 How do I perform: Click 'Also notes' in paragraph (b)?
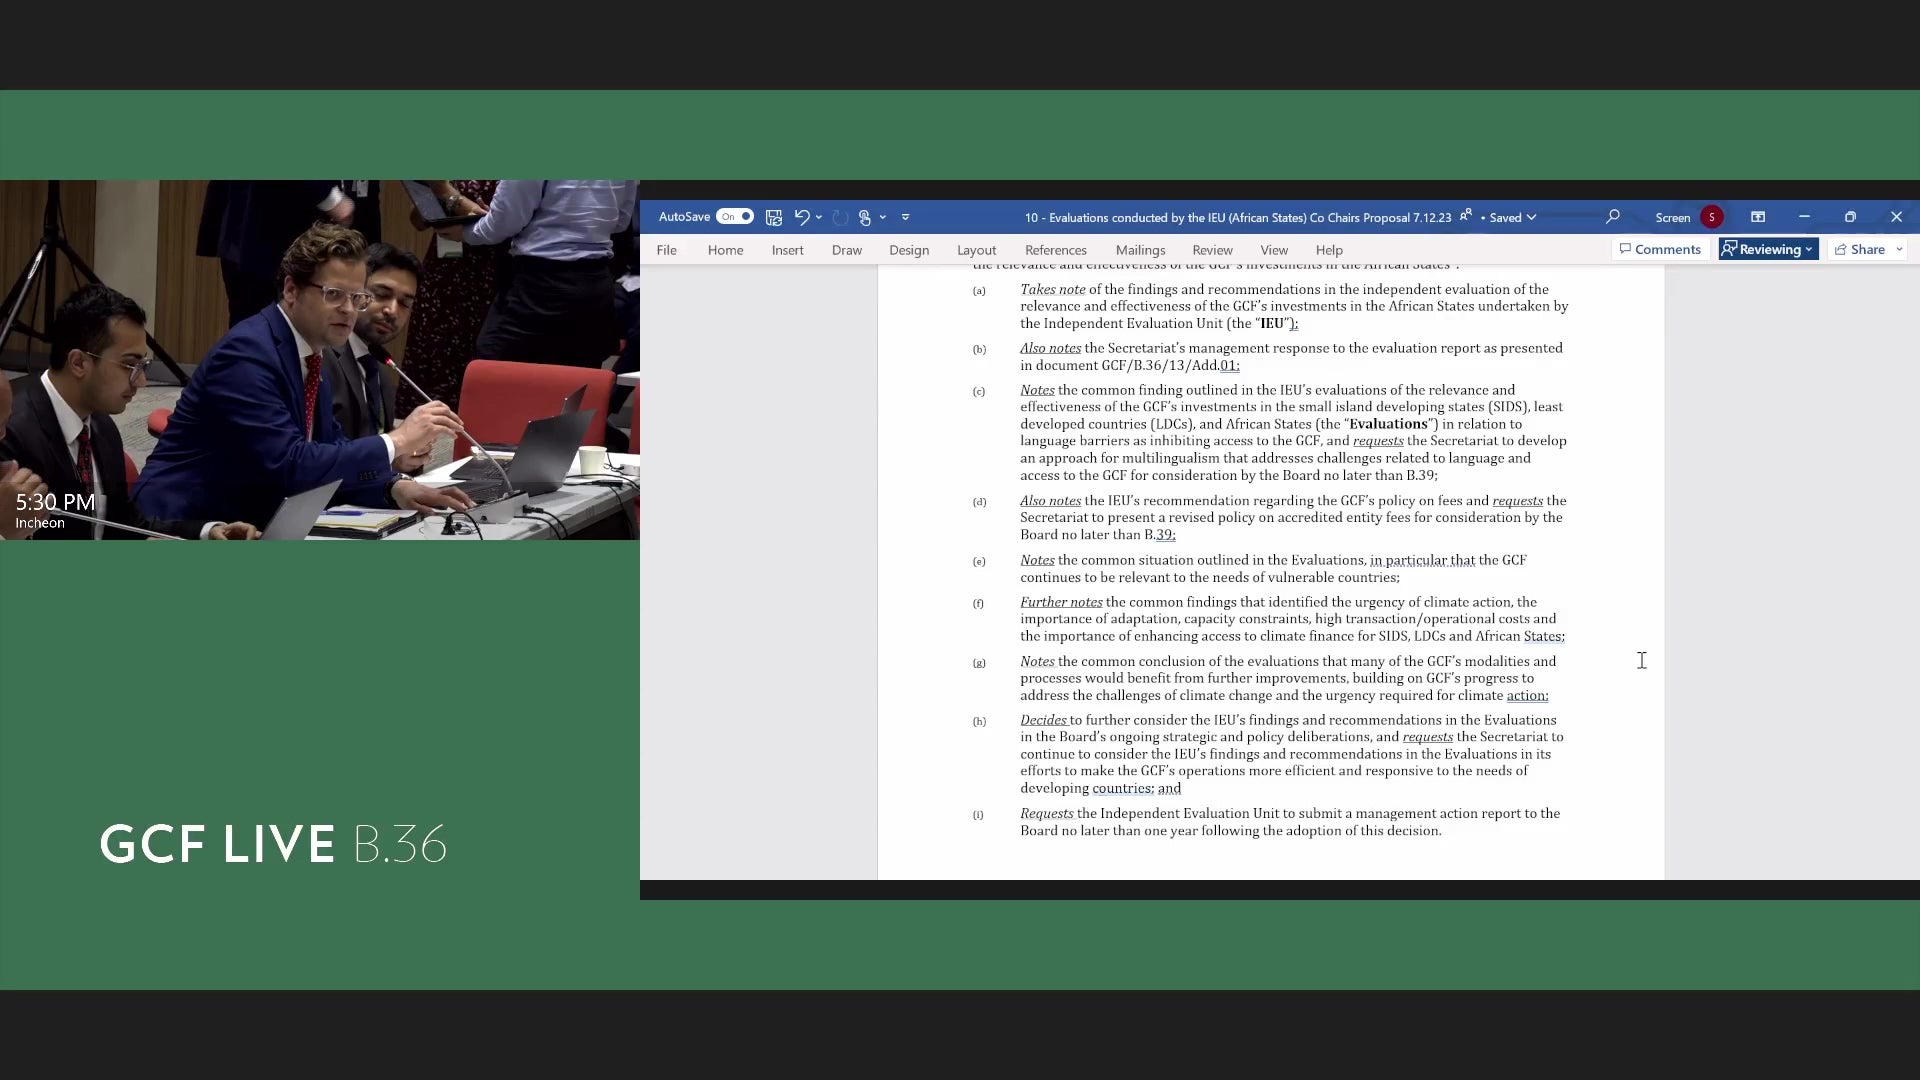point(1051,348)
